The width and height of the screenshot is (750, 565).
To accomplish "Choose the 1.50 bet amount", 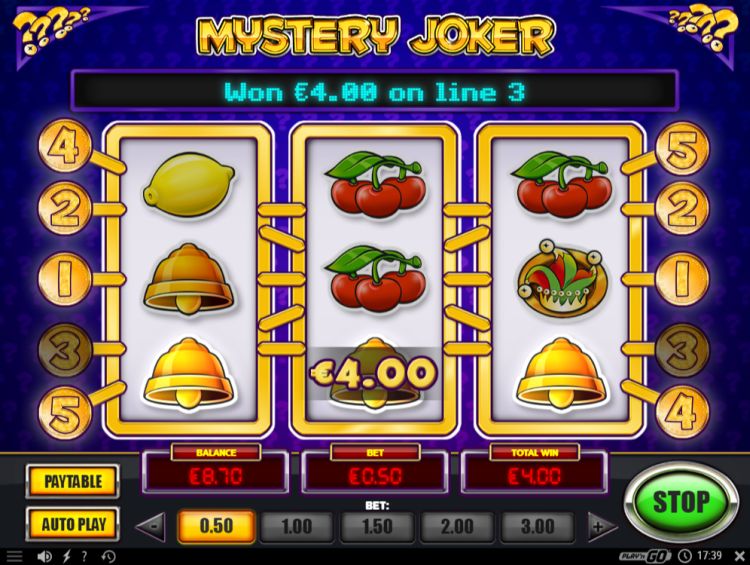I will 377,527.
